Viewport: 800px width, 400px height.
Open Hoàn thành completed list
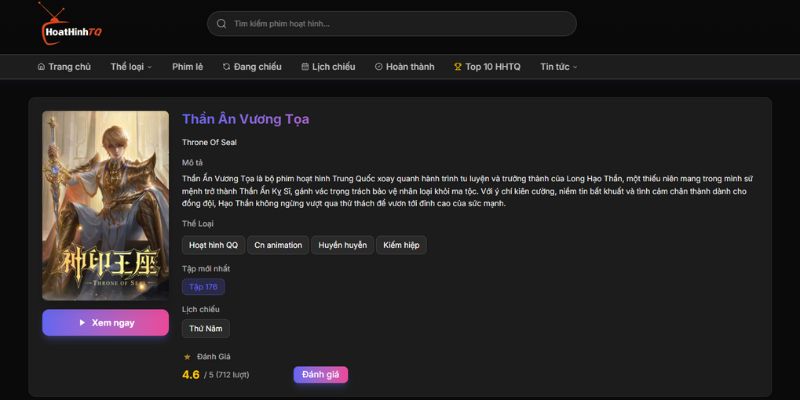[x=405, y=67]
